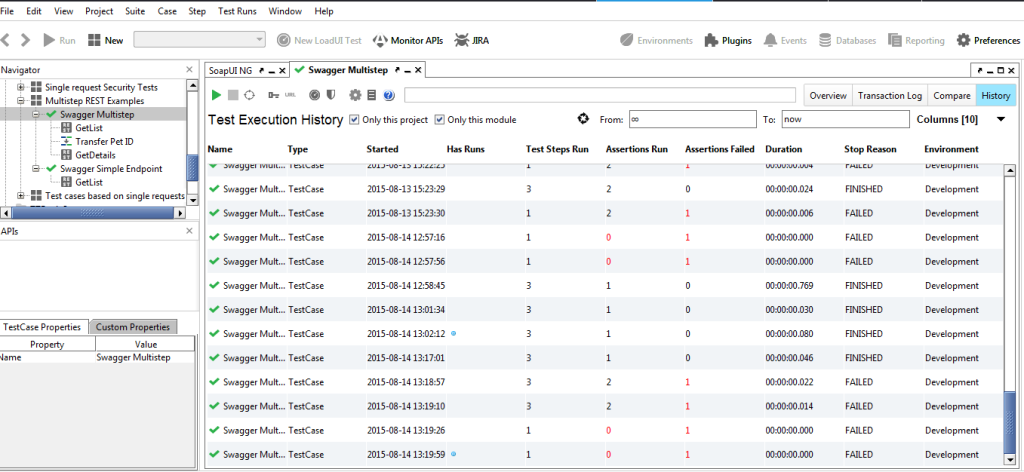Image resolution: width=1024 pixels, height=472 pixels.
Task: Click REST icon of GetDetails step
Action: pyautogui.click(x=66, y=155)
